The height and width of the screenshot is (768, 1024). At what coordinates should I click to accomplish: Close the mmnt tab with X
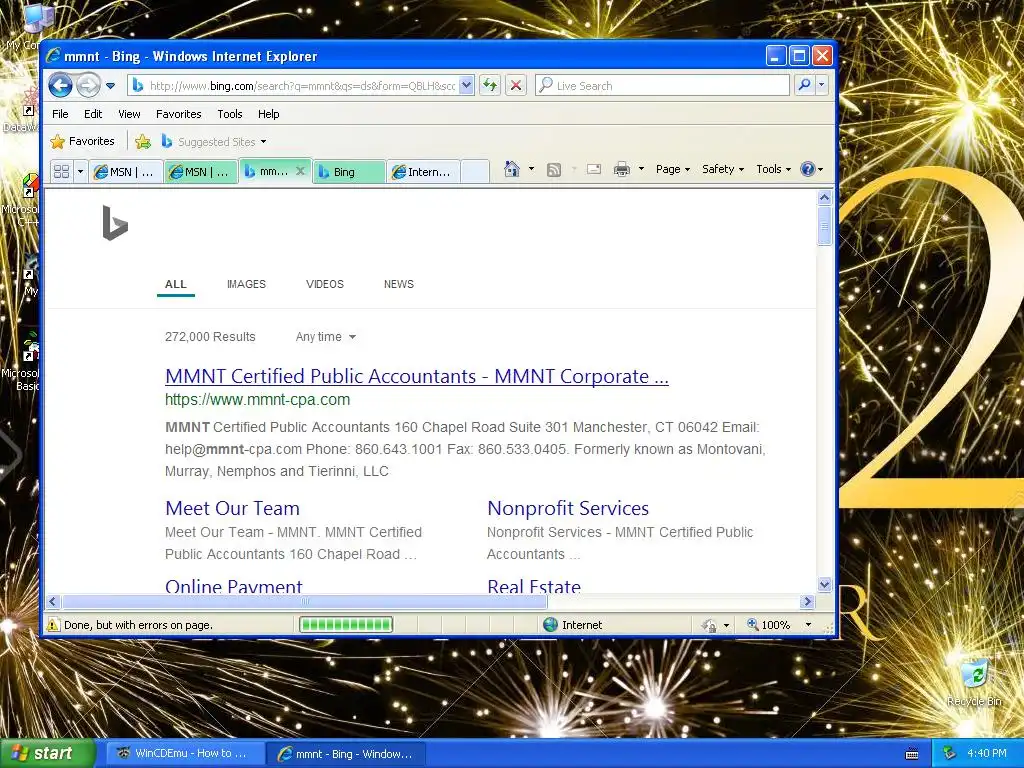pos(300,171)
